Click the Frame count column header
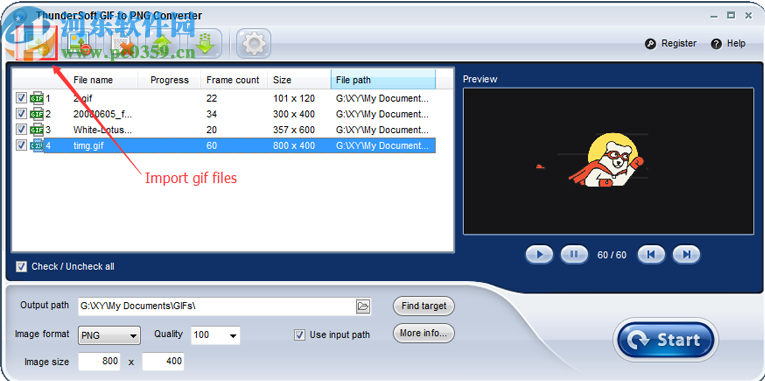765x381 pixels. tap(233, 80)
